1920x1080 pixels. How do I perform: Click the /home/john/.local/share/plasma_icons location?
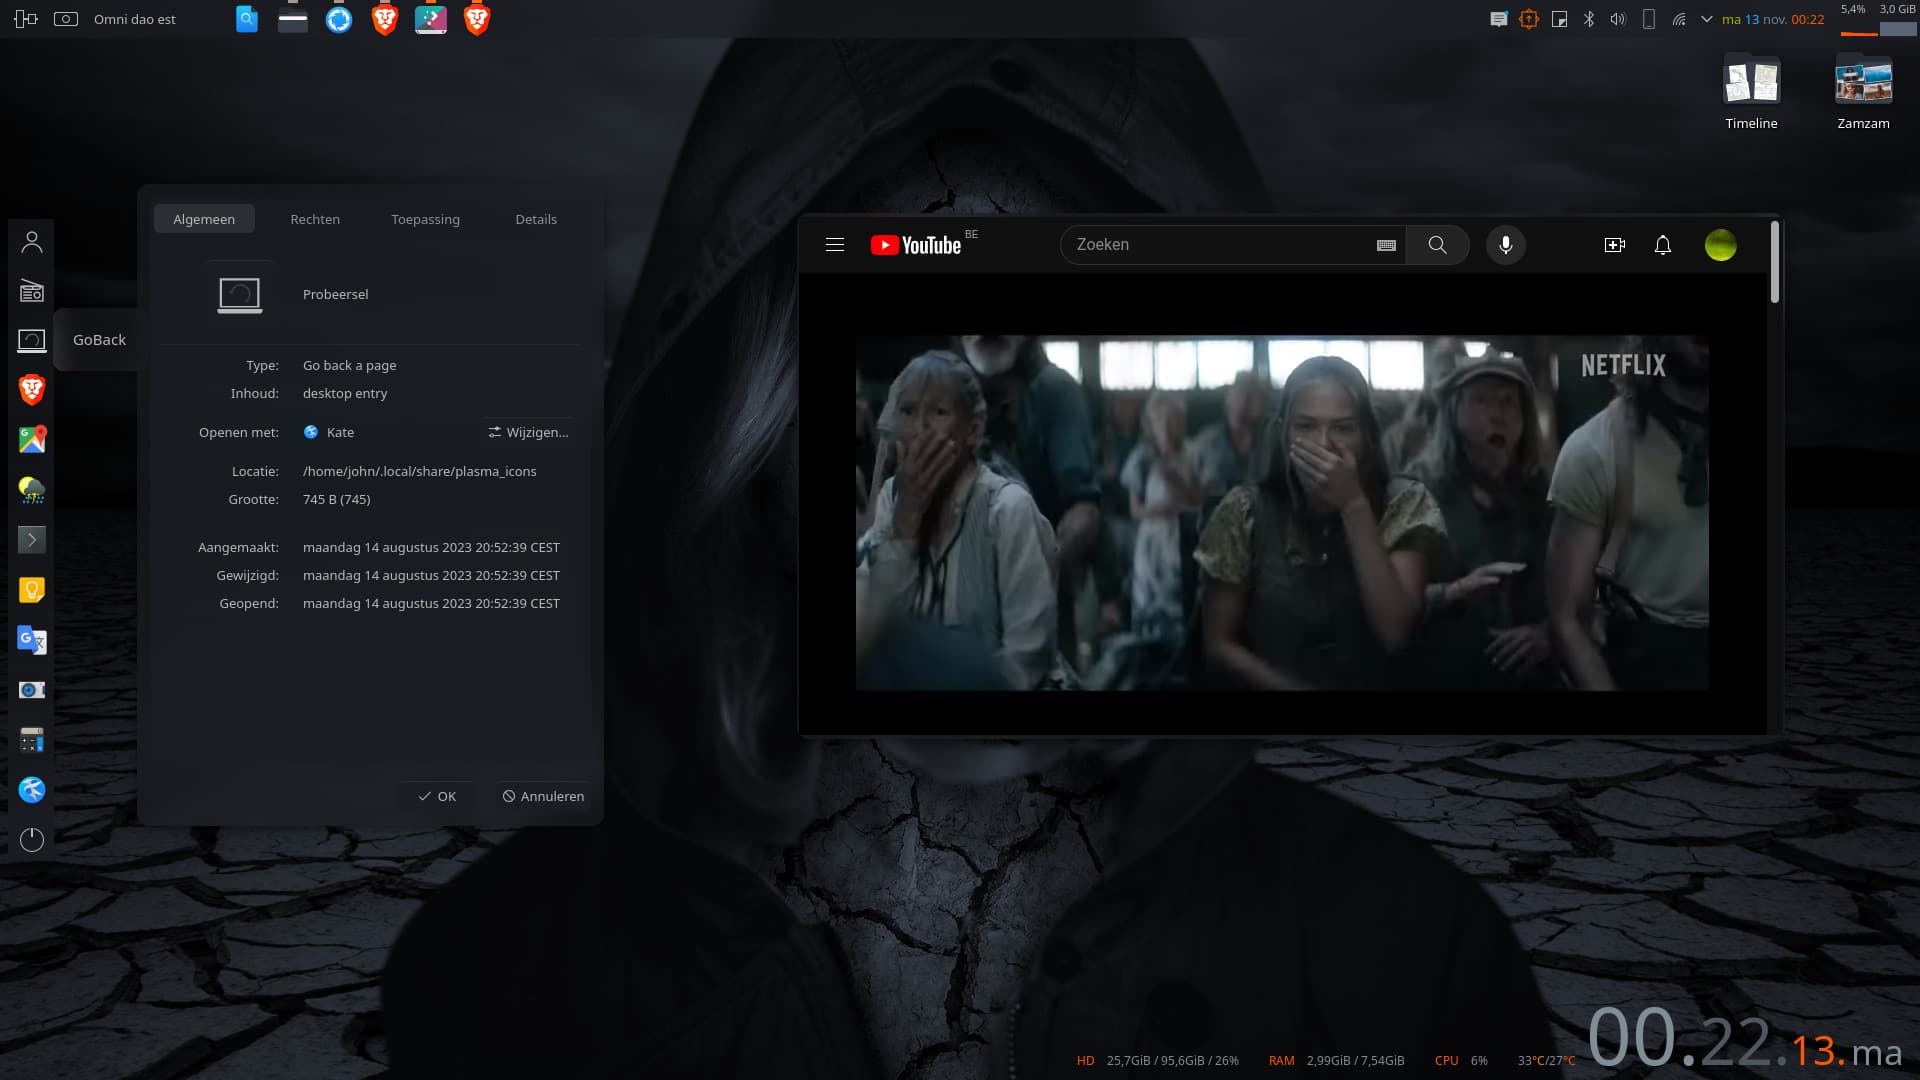[420, 471]
